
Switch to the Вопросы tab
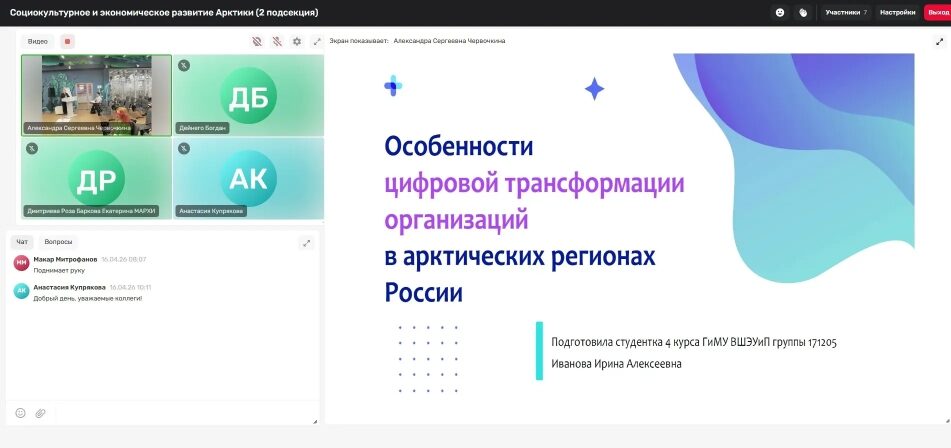[58, 242]
